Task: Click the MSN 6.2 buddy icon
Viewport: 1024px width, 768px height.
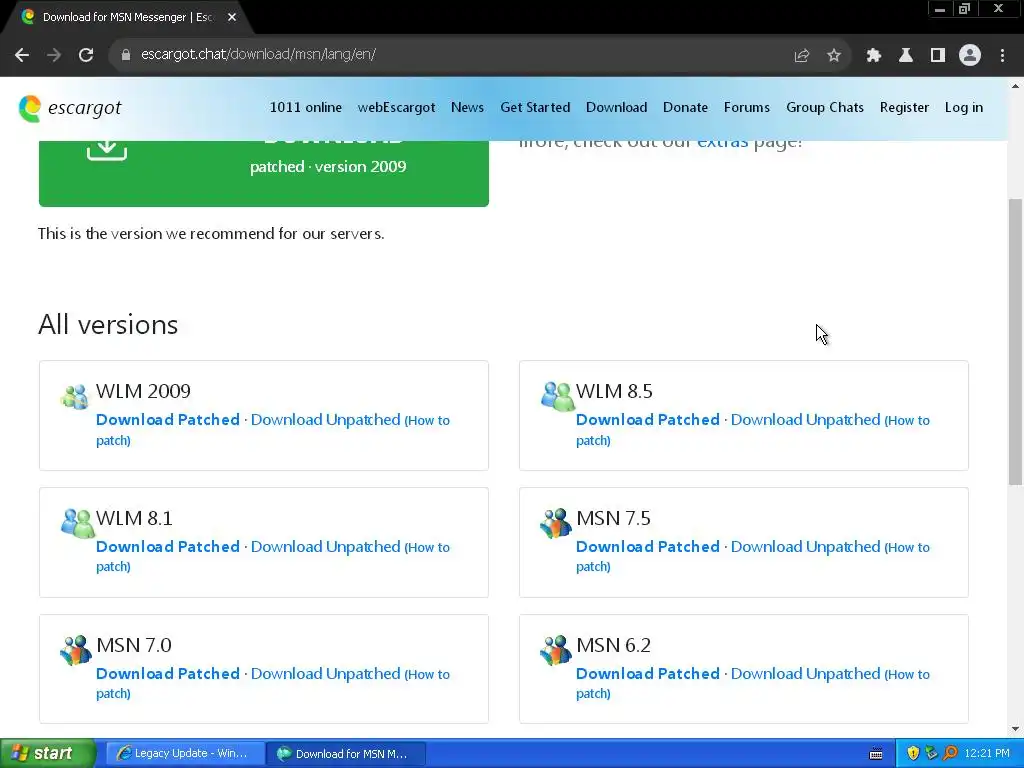Action: click(556, 650)
